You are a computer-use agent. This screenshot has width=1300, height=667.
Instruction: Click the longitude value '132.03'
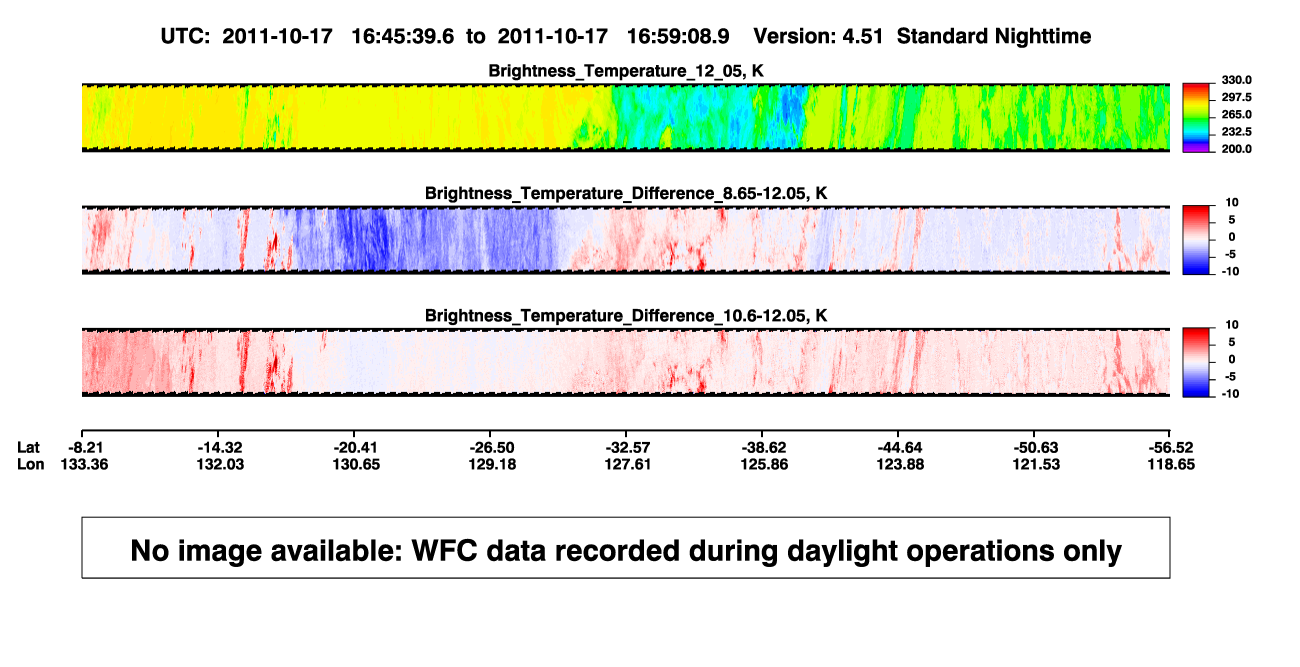tap(221, 464)
